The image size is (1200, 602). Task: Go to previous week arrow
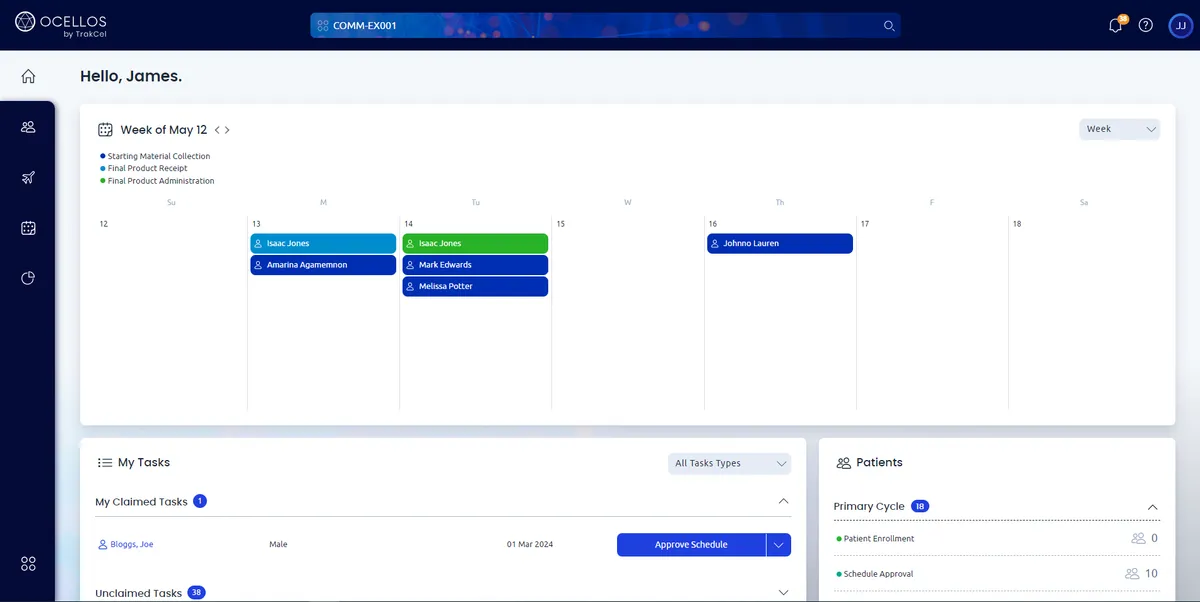coord(217,130)
